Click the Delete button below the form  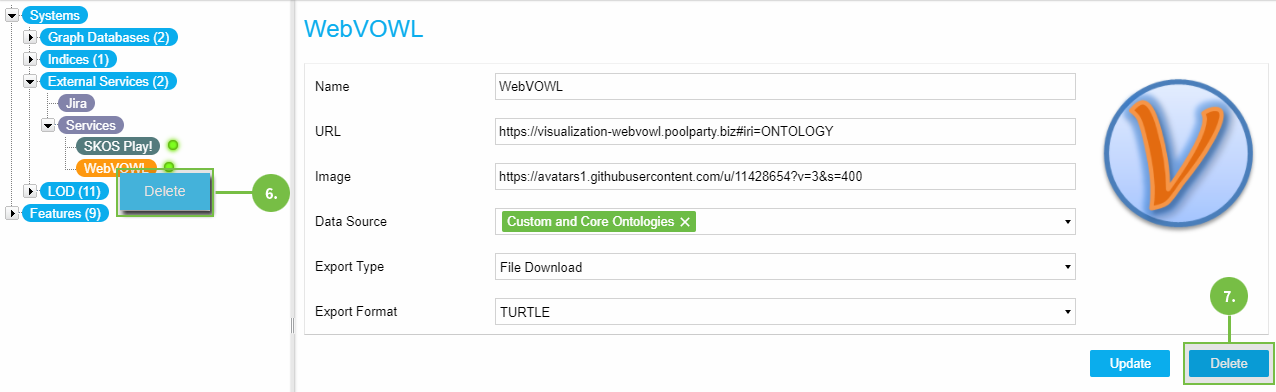1229,364
